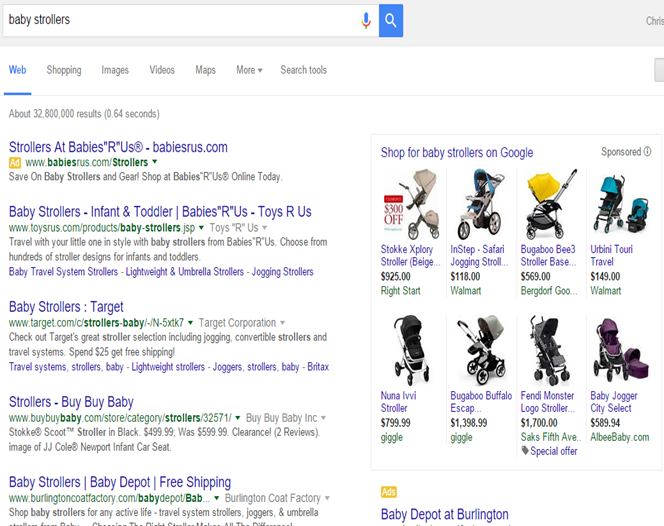Screen dimensions: 664x526
Task: Open Jogging Strollers sitelink
Action: point(282,272)
